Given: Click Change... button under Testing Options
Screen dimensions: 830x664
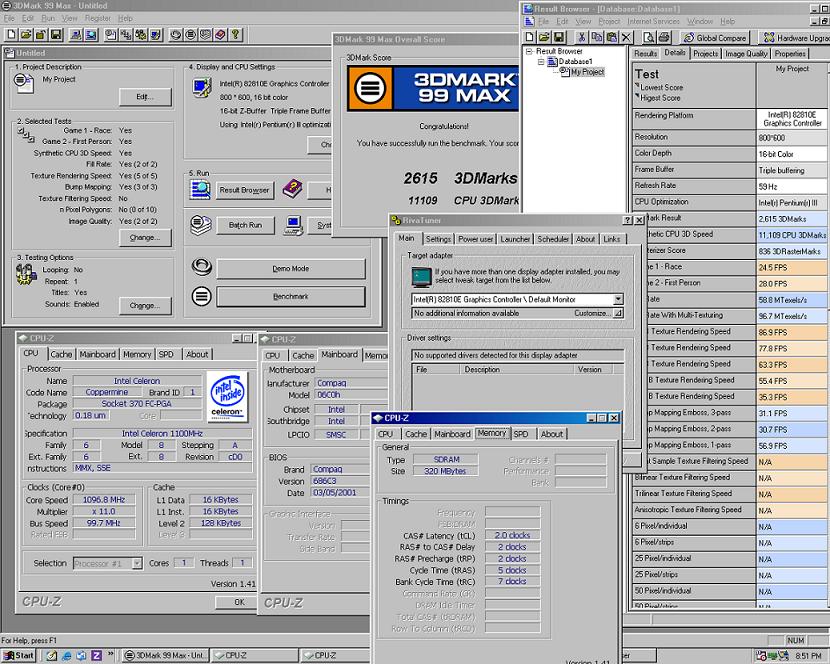Looking at the screenshot, I should tap(145, 306).
